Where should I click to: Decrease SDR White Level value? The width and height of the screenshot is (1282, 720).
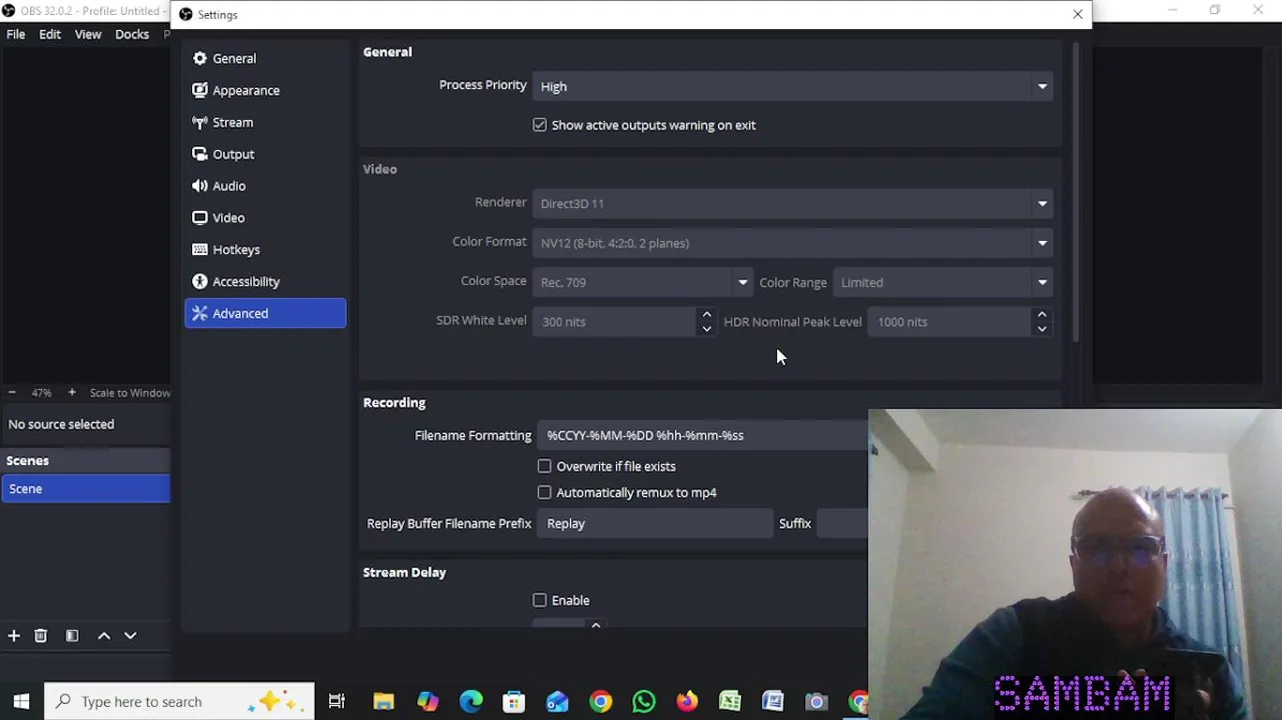pos(707,329)
